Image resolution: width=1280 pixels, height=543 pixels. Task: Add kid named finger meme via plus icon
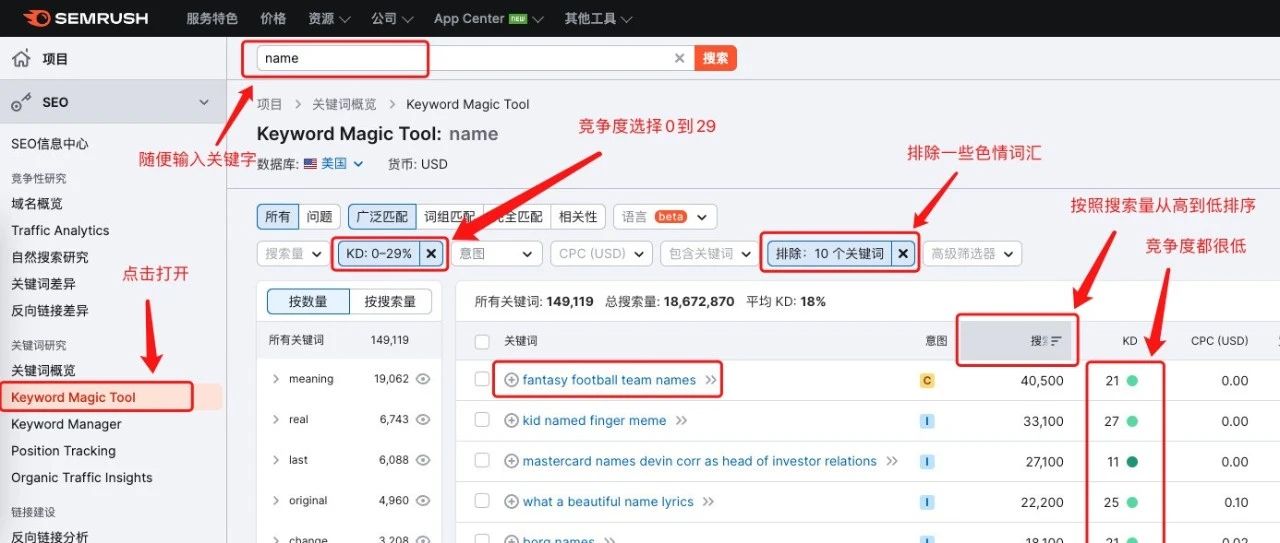point(512,421)
